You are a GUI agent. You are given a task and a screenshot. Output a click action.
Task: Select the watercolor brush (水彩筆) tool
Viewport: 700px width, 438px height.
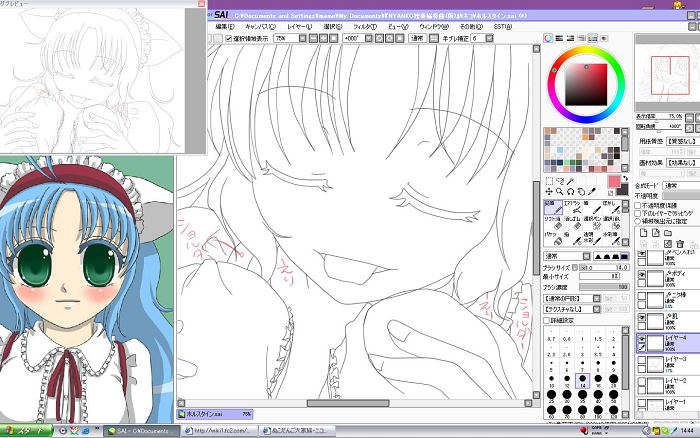point(611,238)
